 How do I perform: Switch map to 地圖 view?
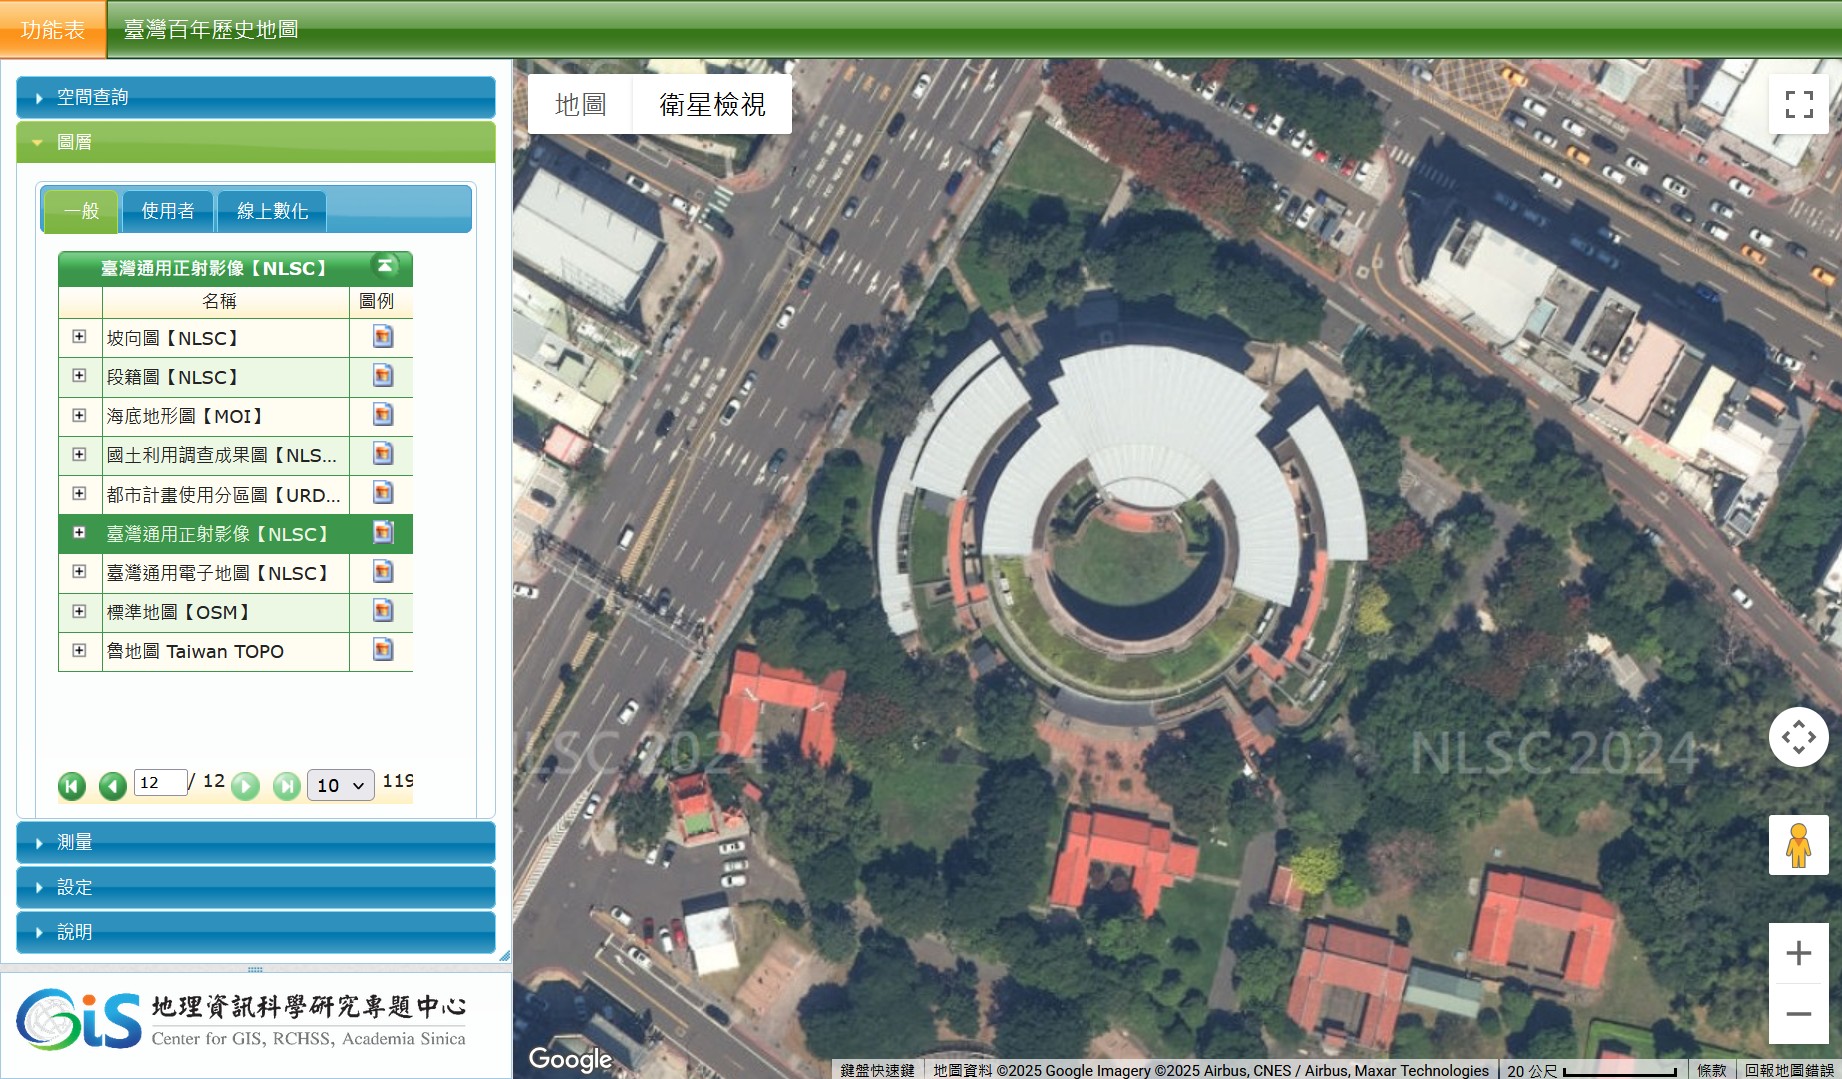580,104
